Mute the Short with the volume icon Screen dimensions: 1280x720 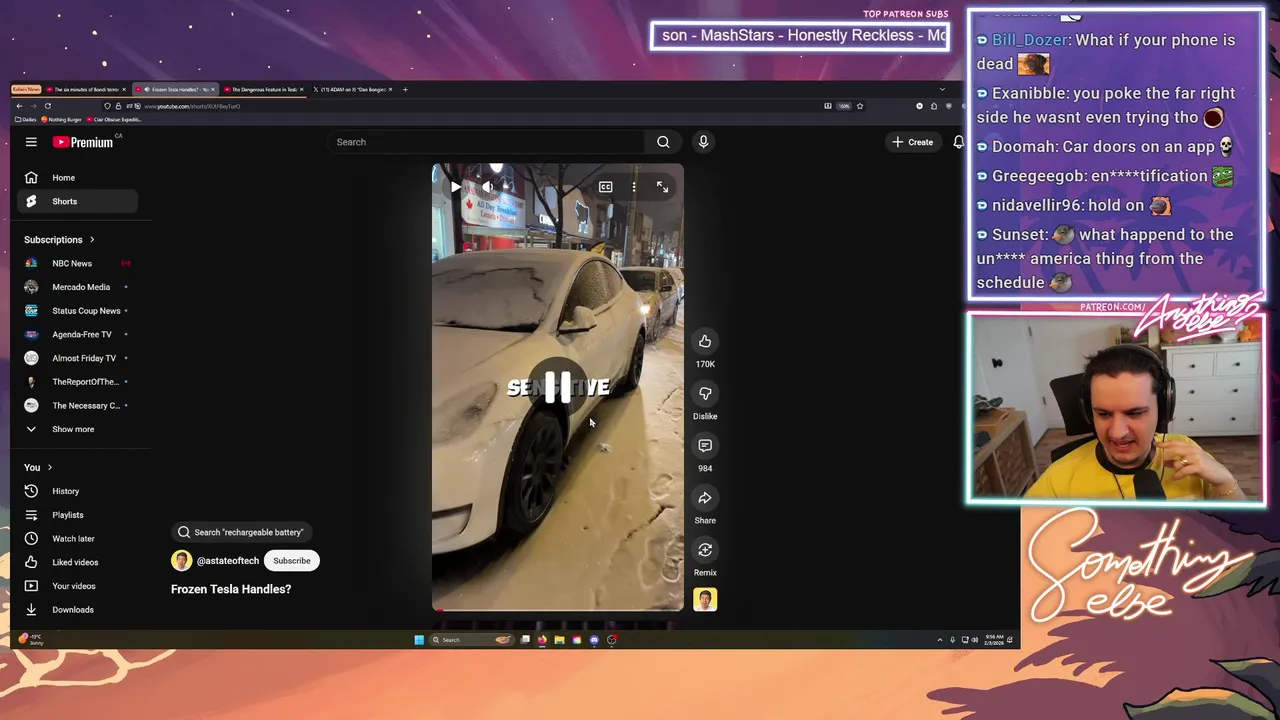click(487, 187)
